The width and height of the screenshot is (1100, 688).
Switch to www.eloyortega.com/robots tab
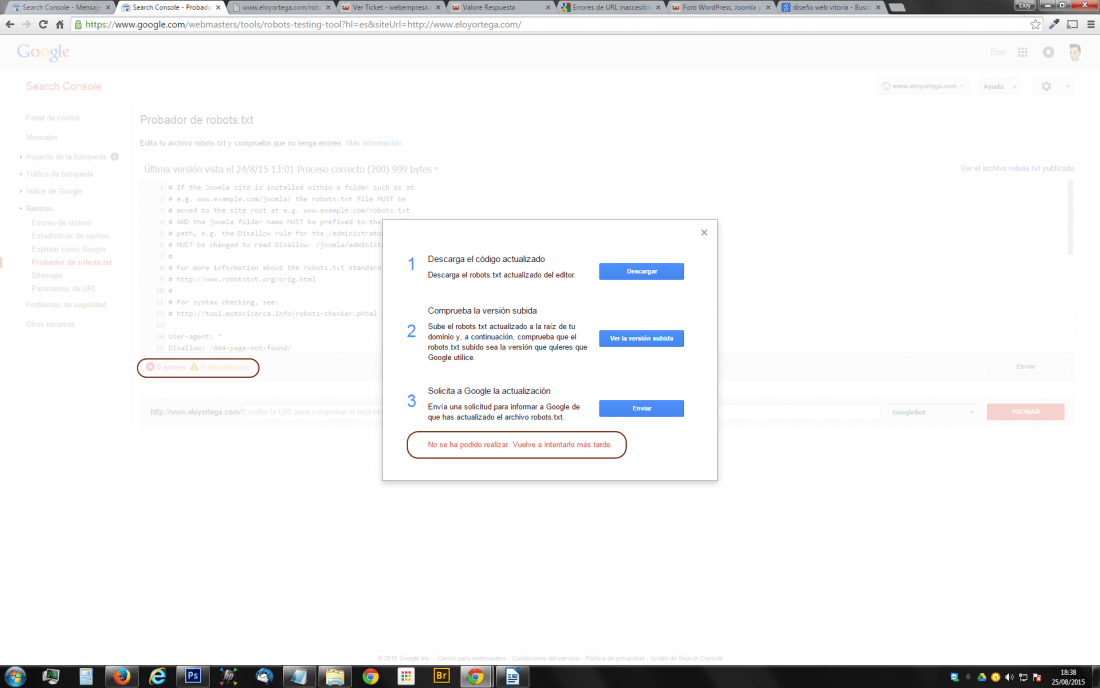tap(281, 7)
